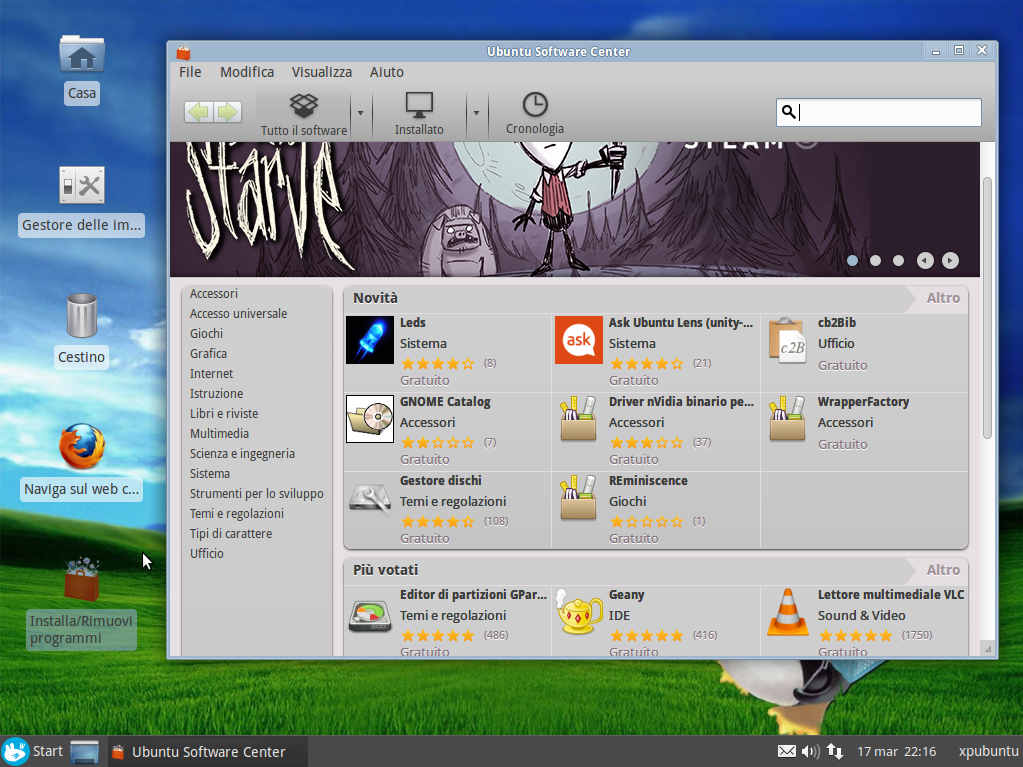The image size is (1023, 767).
Task: Show the previous banner slide
Action: click(925, 260)
